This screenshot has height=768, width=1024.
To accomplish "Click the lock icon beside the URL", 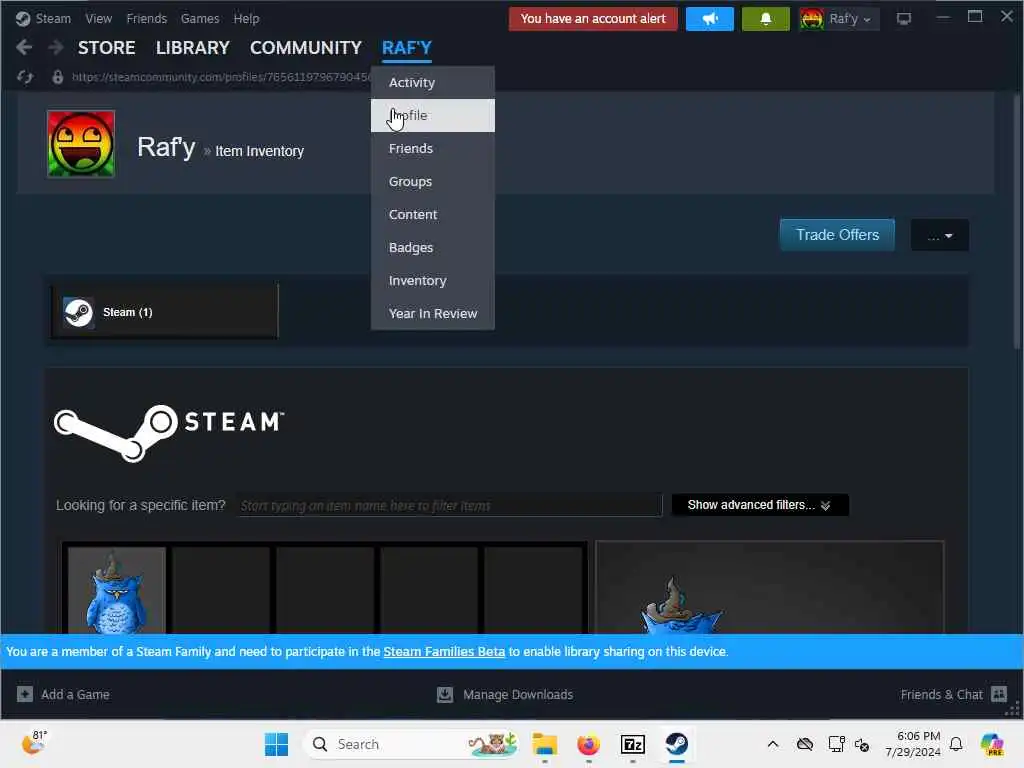I will (x=57, y=77).
